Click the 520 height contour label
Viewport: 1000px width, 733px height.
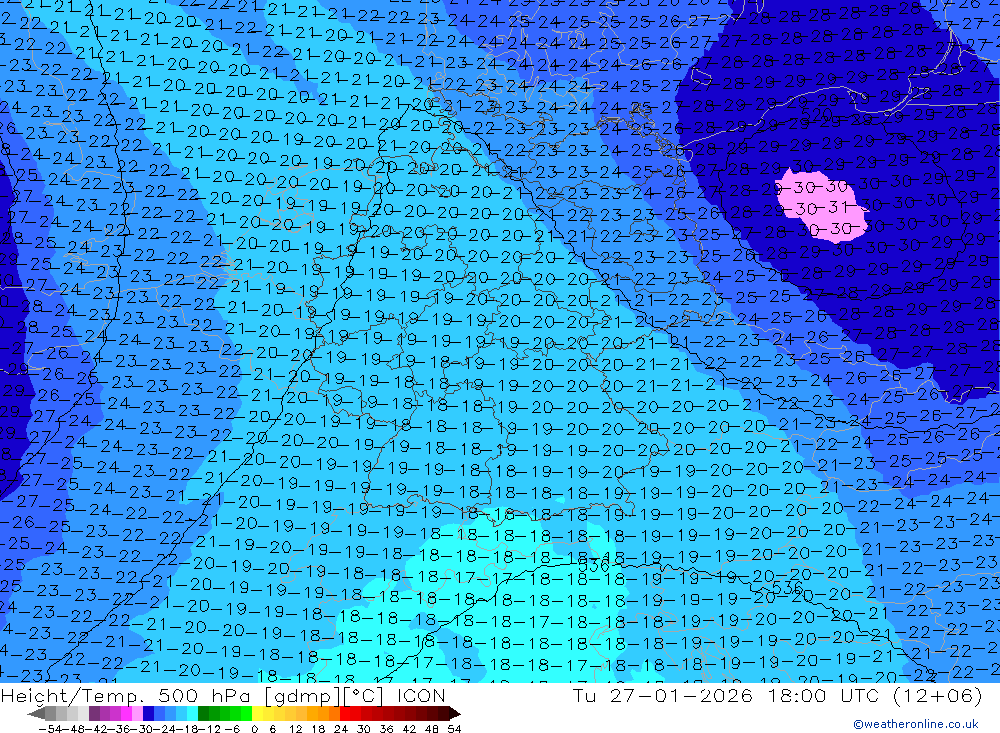[816, 115]
